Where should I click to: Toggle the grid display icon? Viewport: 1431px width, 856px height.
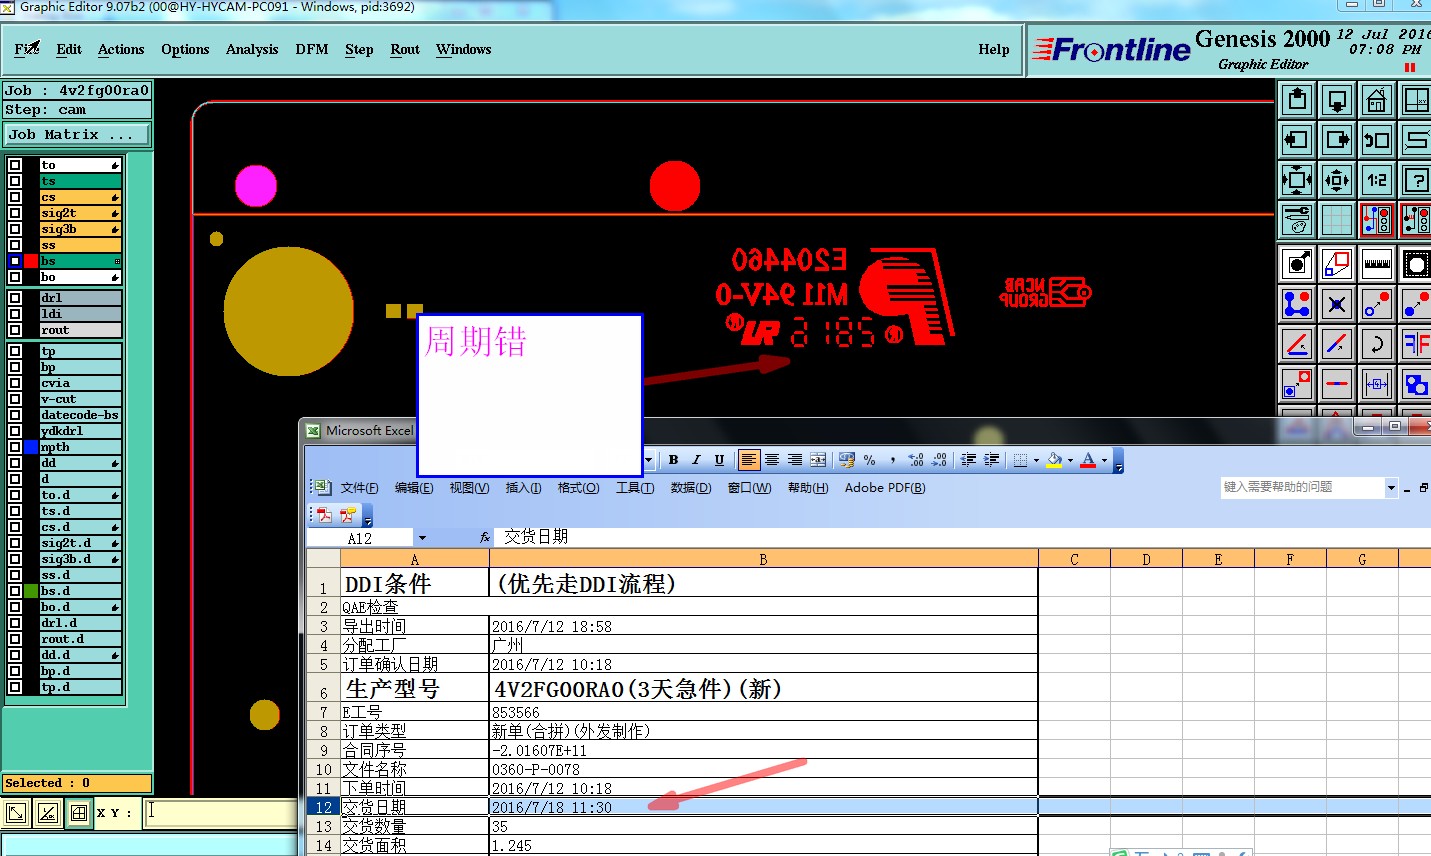1337,220
